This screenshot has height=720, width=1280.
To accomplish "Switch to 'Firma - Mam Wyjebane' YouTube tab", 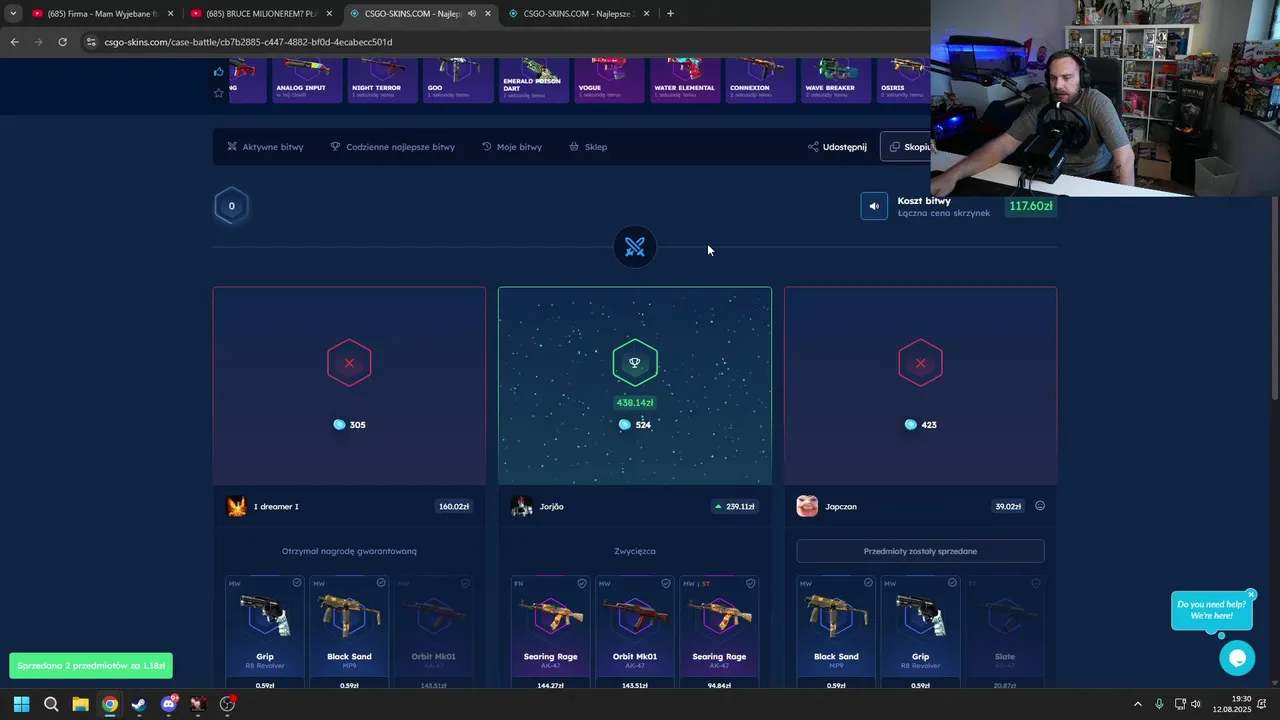I will (103, 13).
